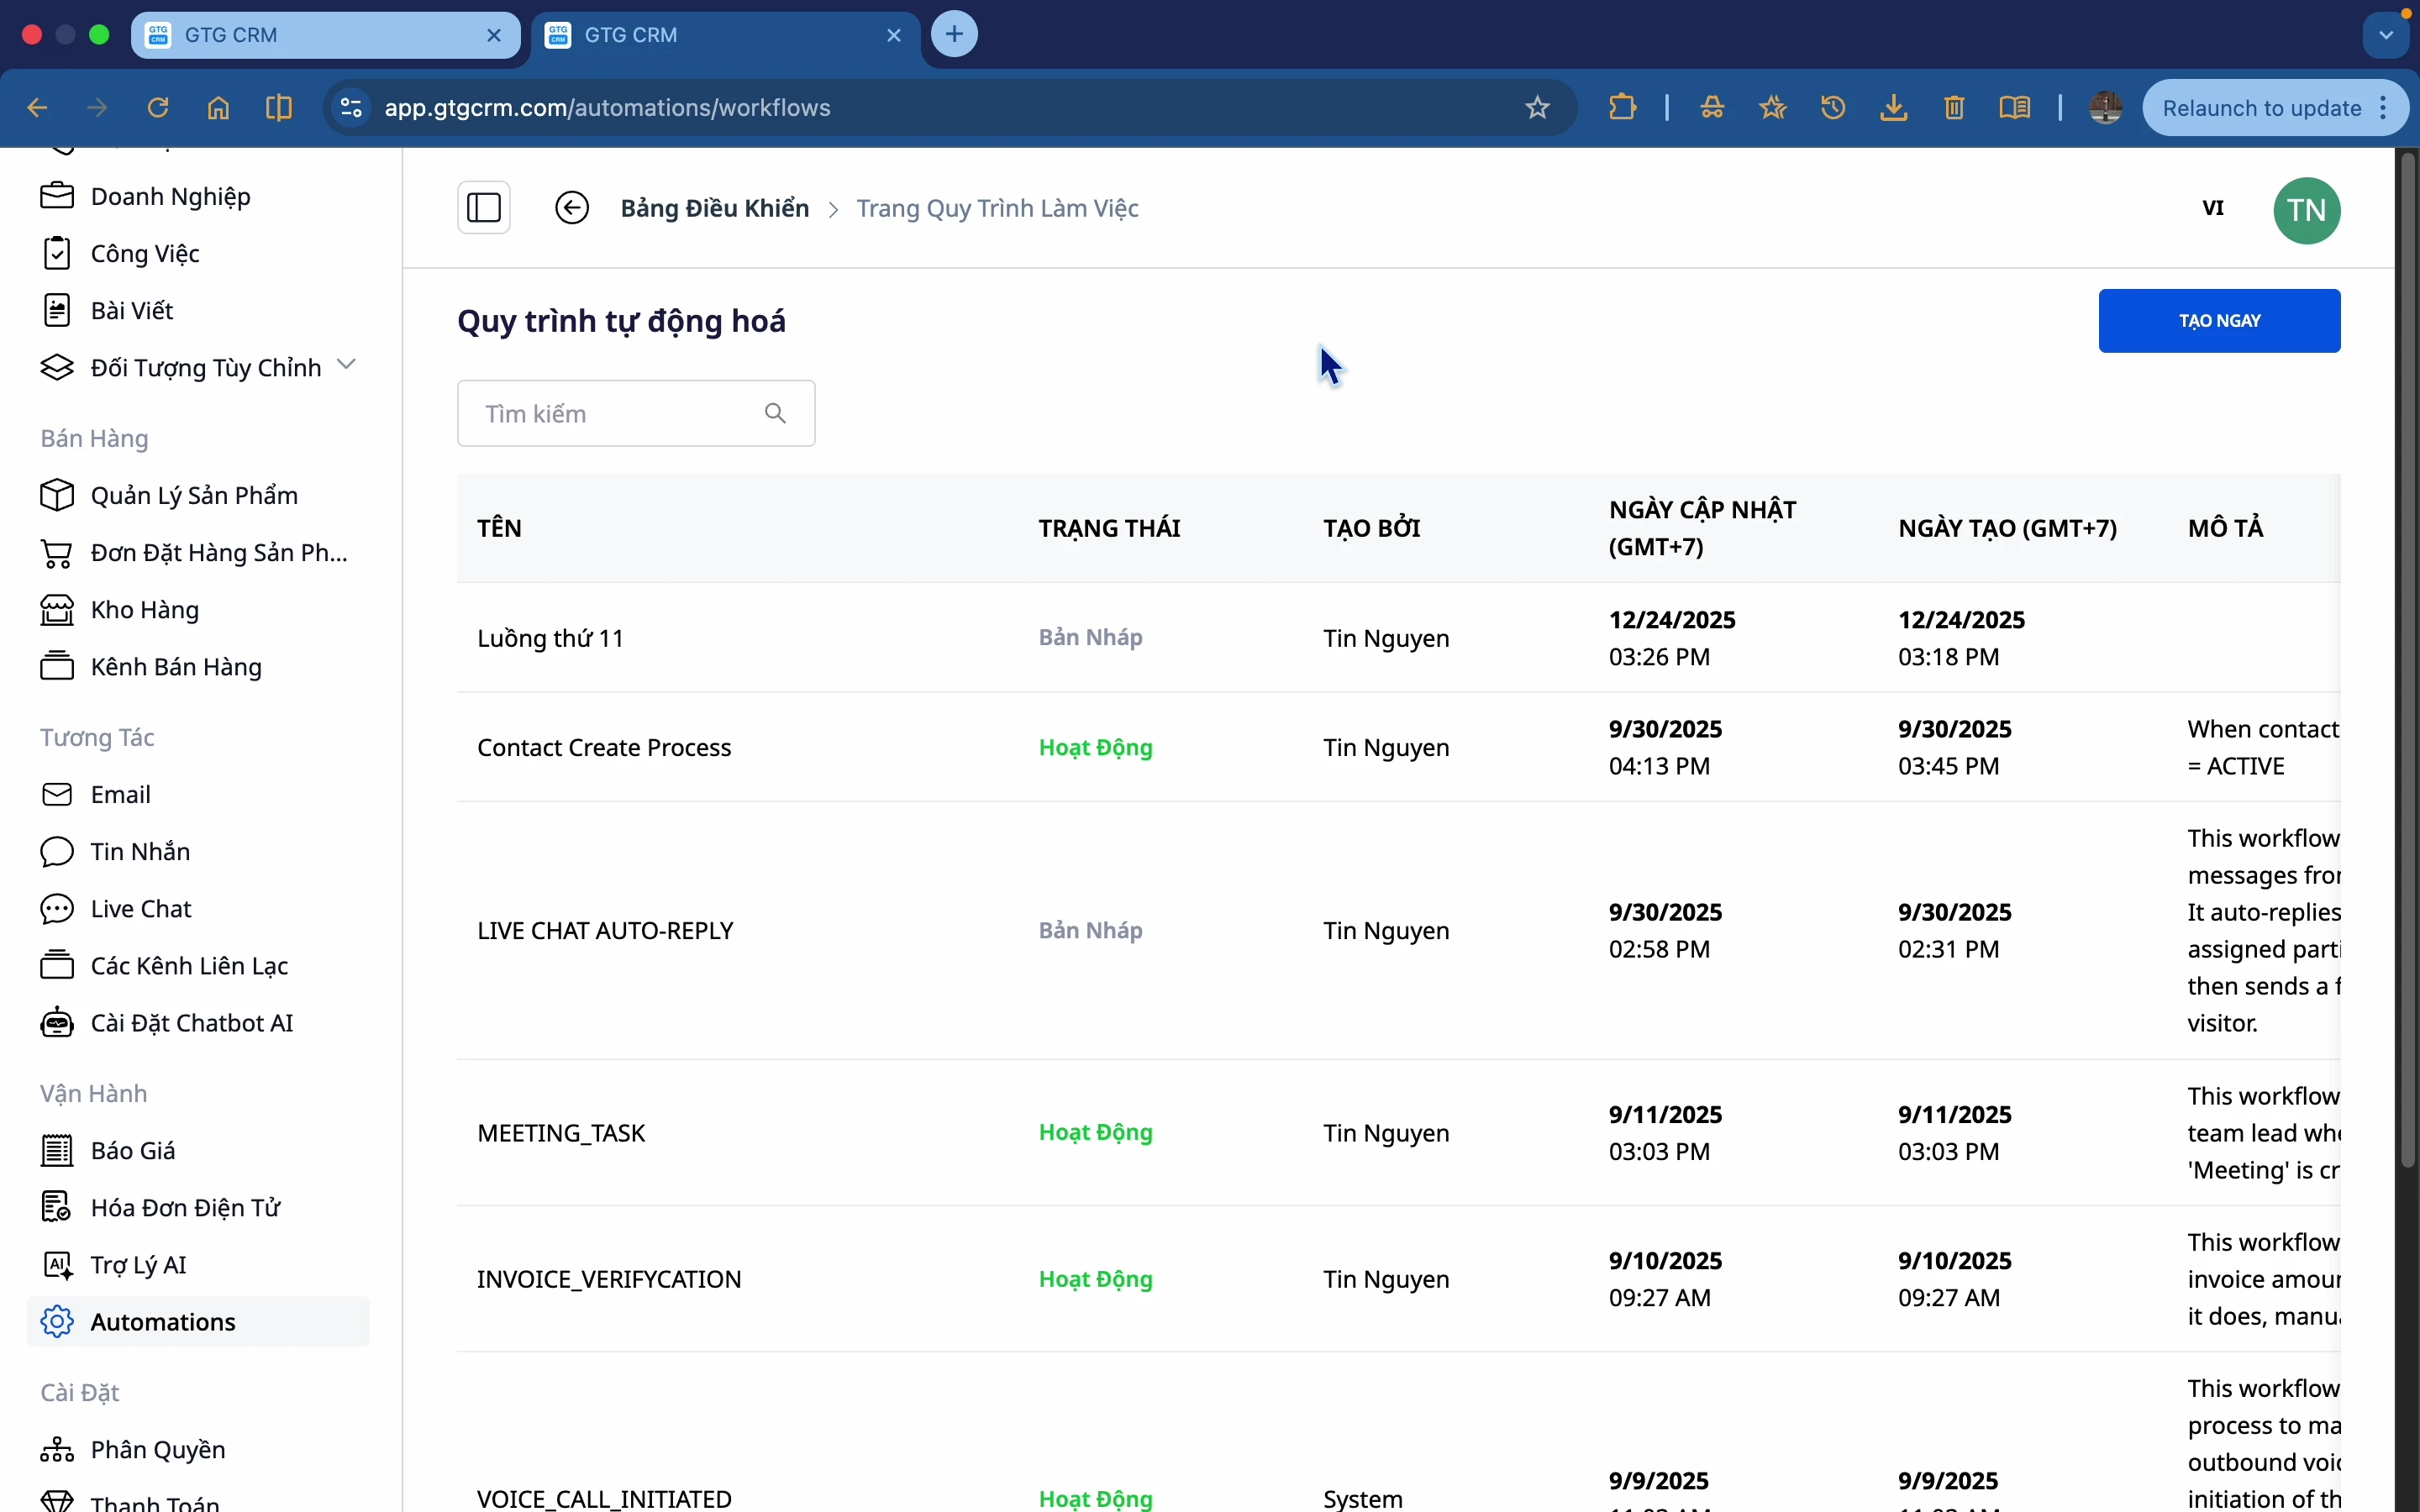The height and width of the screenshot is (1512, 2420).
Task: Select Automations in the sidebar menu
Action: (163, 1321)
